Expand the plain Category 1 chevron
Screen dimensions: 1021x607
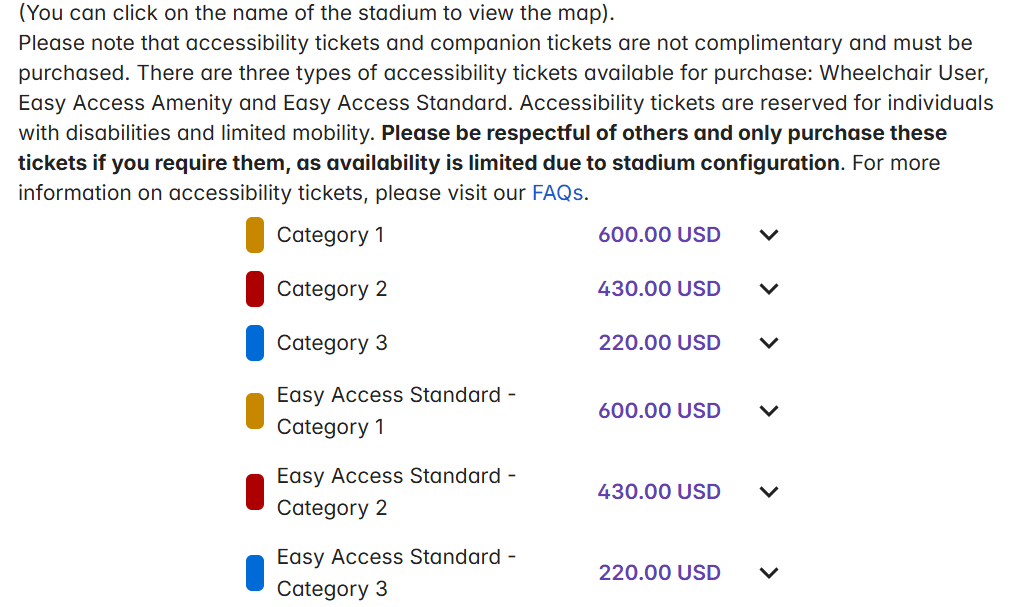(x=768, y=235)
